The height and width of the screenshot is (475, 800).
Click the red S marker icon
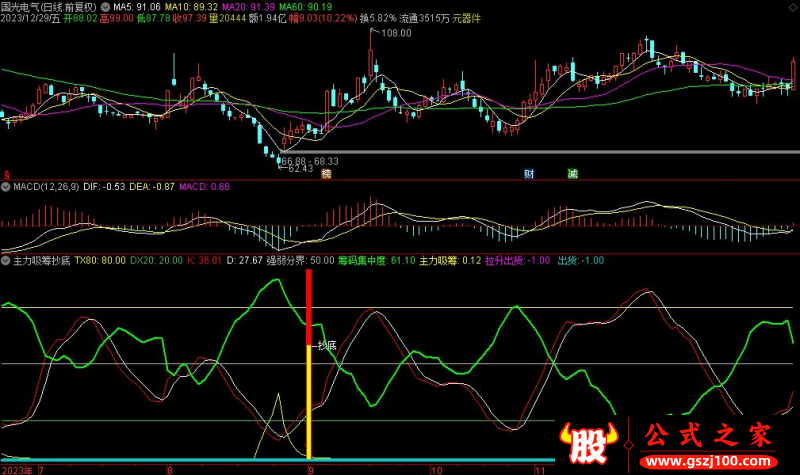(x=7, y=175)
